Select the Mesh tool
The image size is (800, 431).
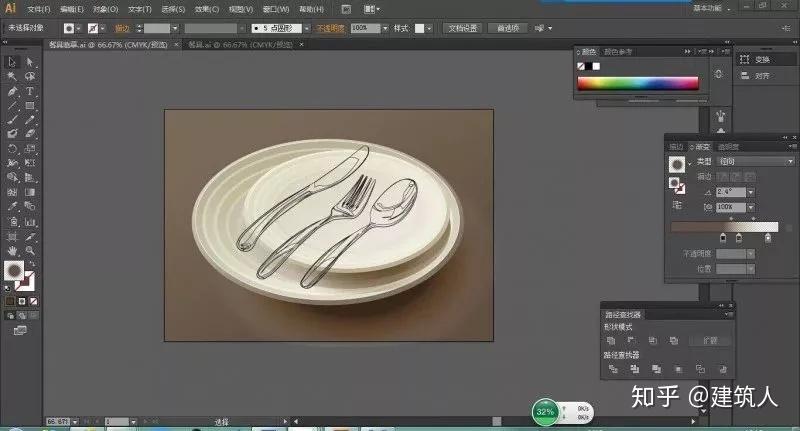pyautogui.click(x=12, y=192)
